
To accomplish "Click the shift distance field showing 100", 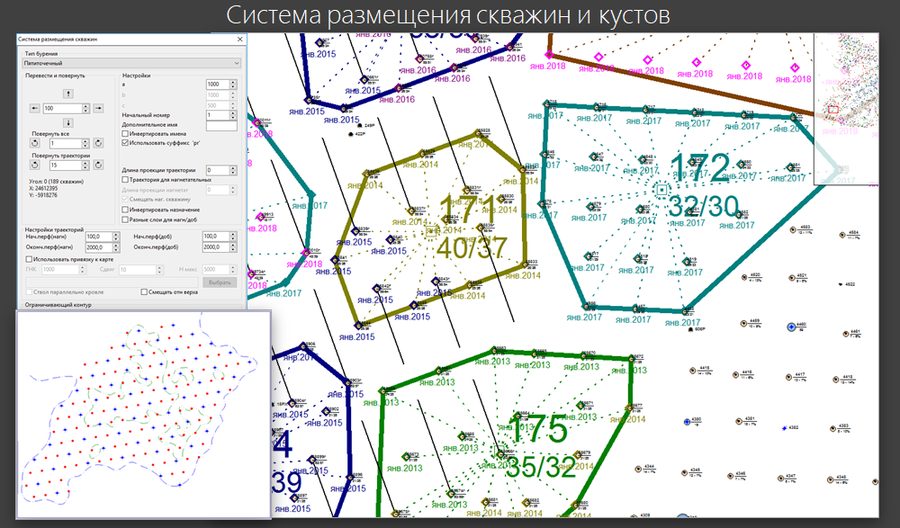I will (x=63, y=108).
